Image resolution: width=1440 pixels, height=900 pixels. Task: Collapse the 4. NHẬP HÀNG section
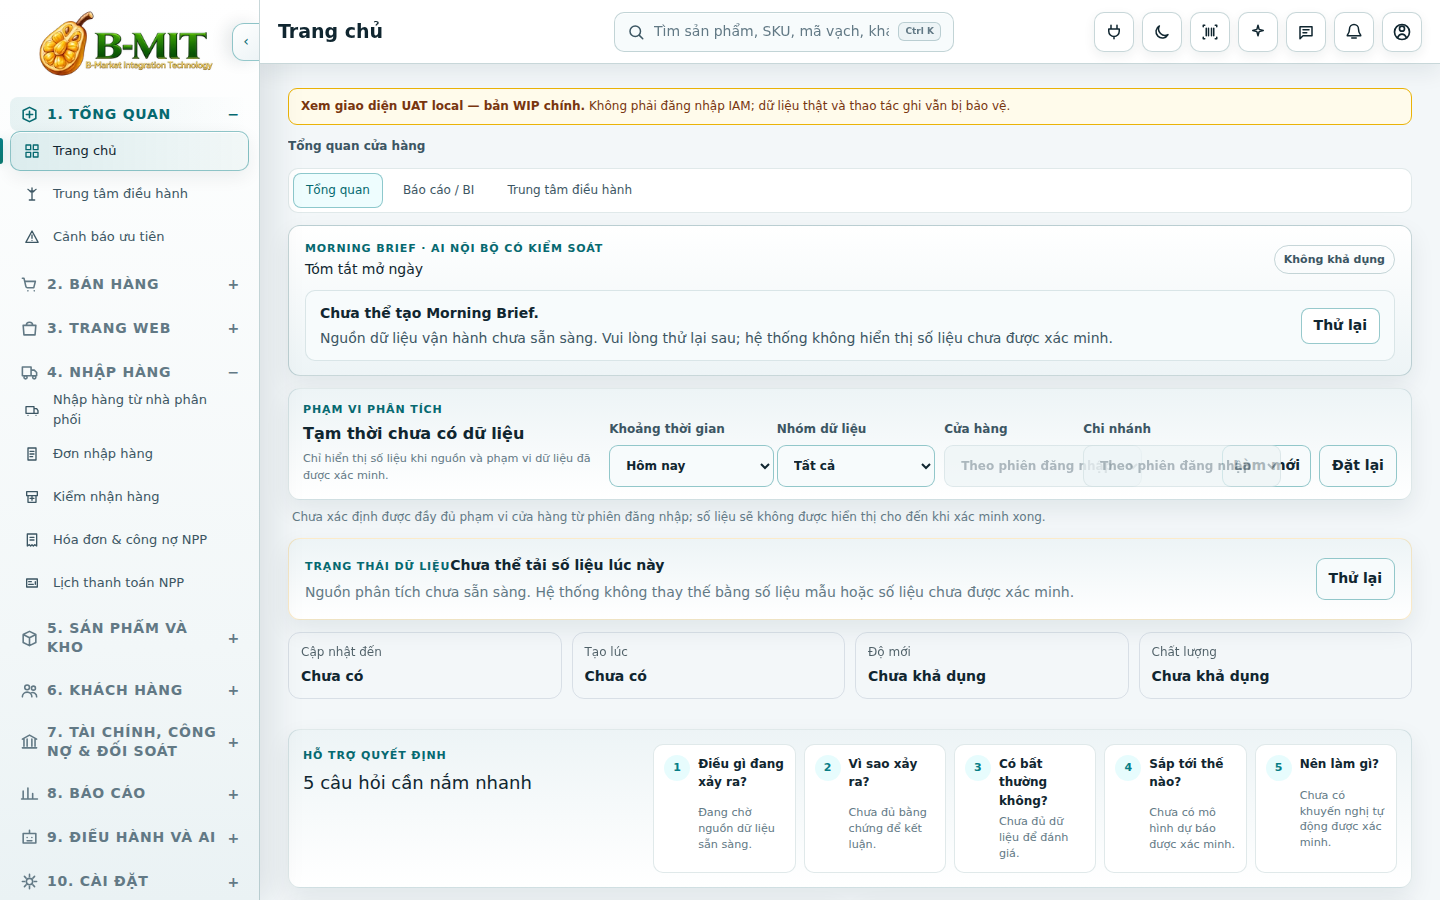(x=129, y=372)
